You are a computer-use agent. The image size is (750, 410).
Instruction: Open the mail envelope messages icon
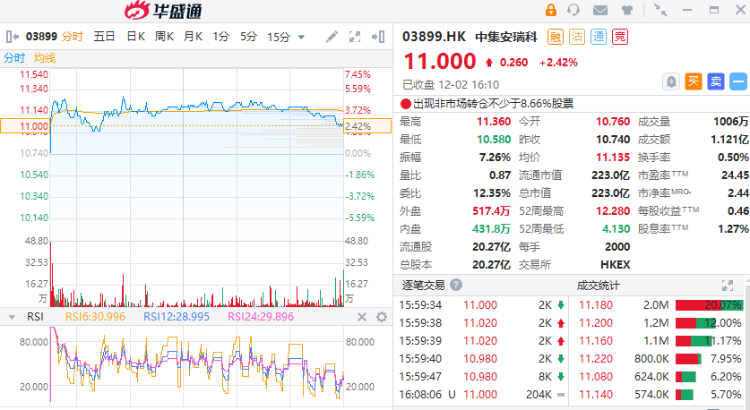pos(600,10)
